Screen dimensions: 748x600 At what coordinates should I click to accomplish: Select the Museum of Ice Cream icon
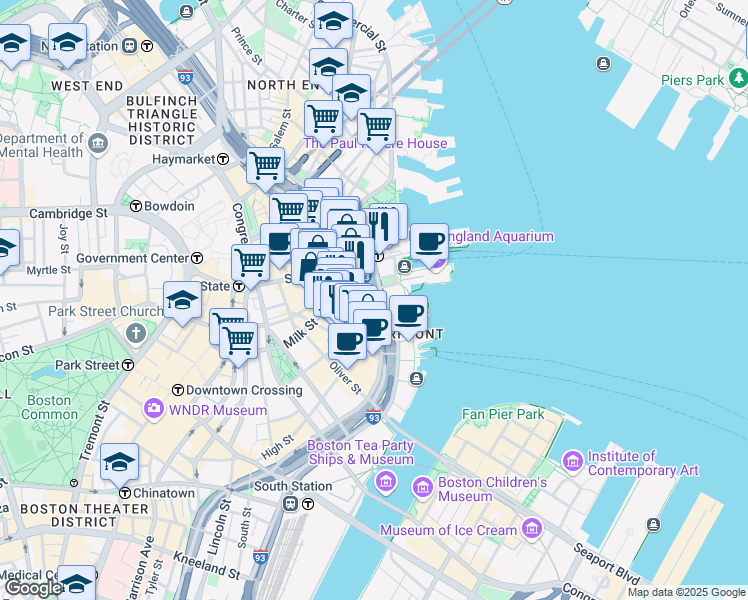[532, 528]
